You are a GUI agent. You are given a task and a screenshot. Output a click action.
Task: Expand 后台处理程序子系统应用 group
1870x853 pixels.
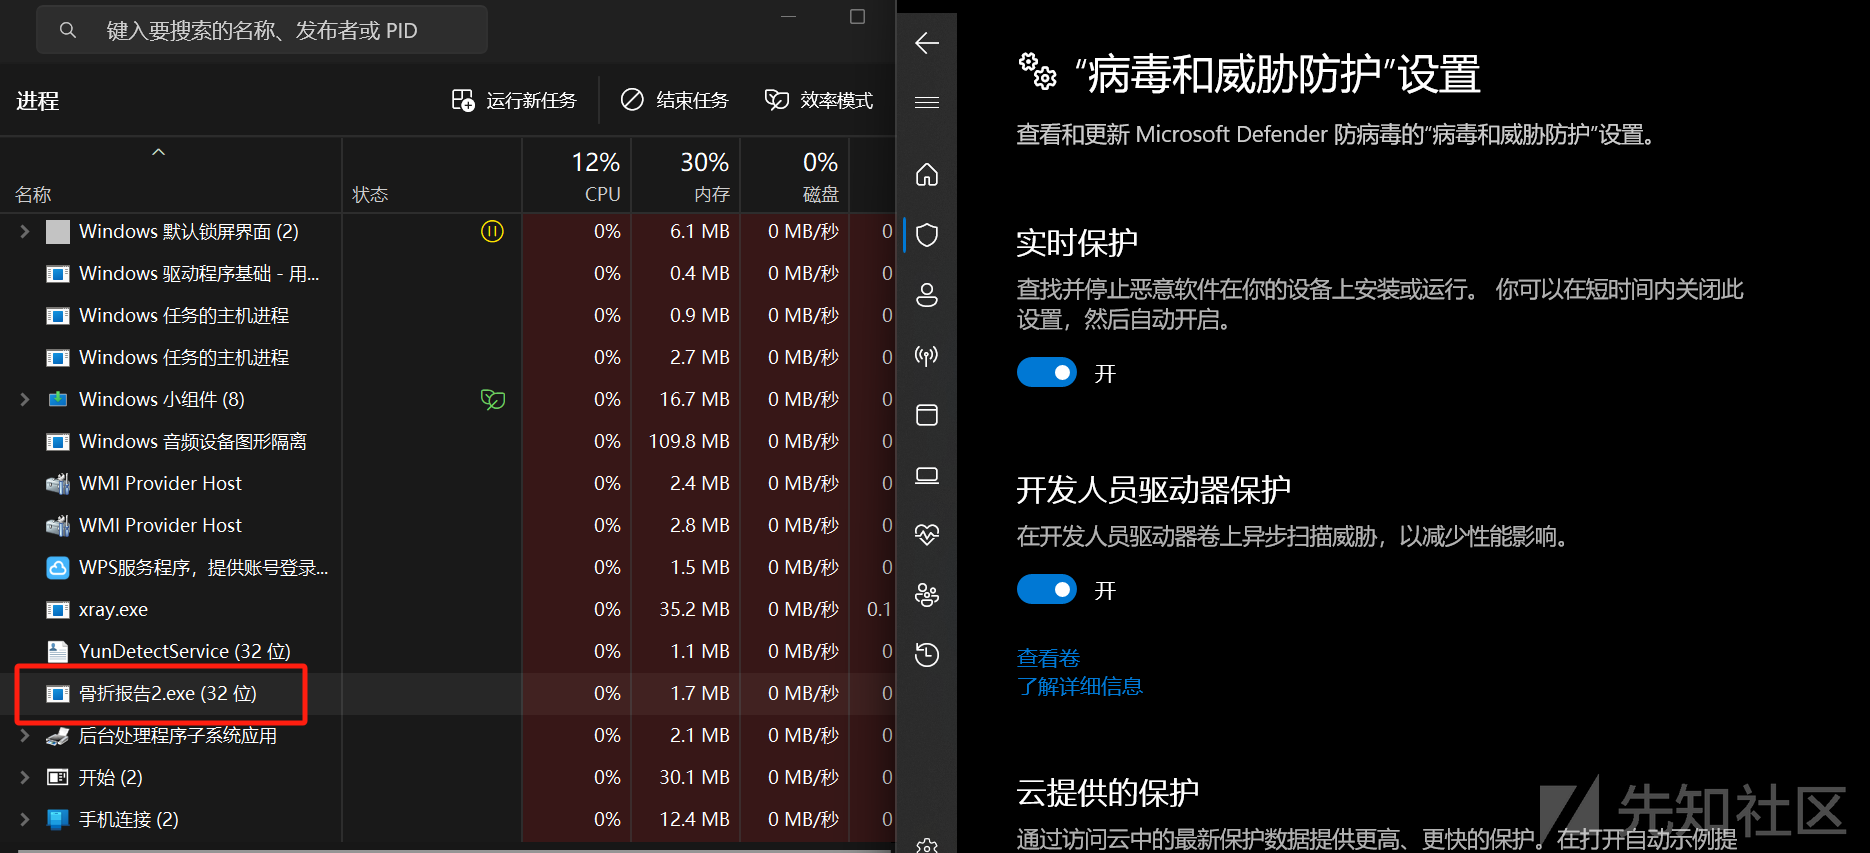coord(24,735)
